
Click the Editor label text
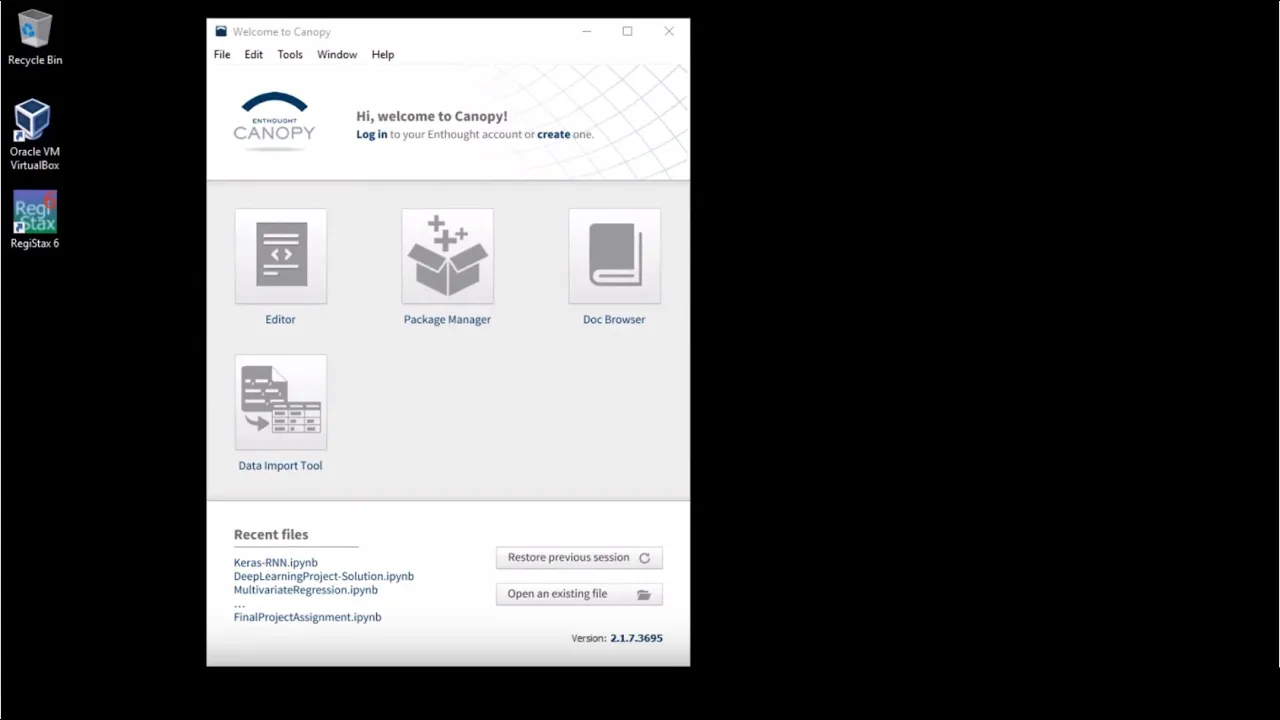(x=280, y=320)
